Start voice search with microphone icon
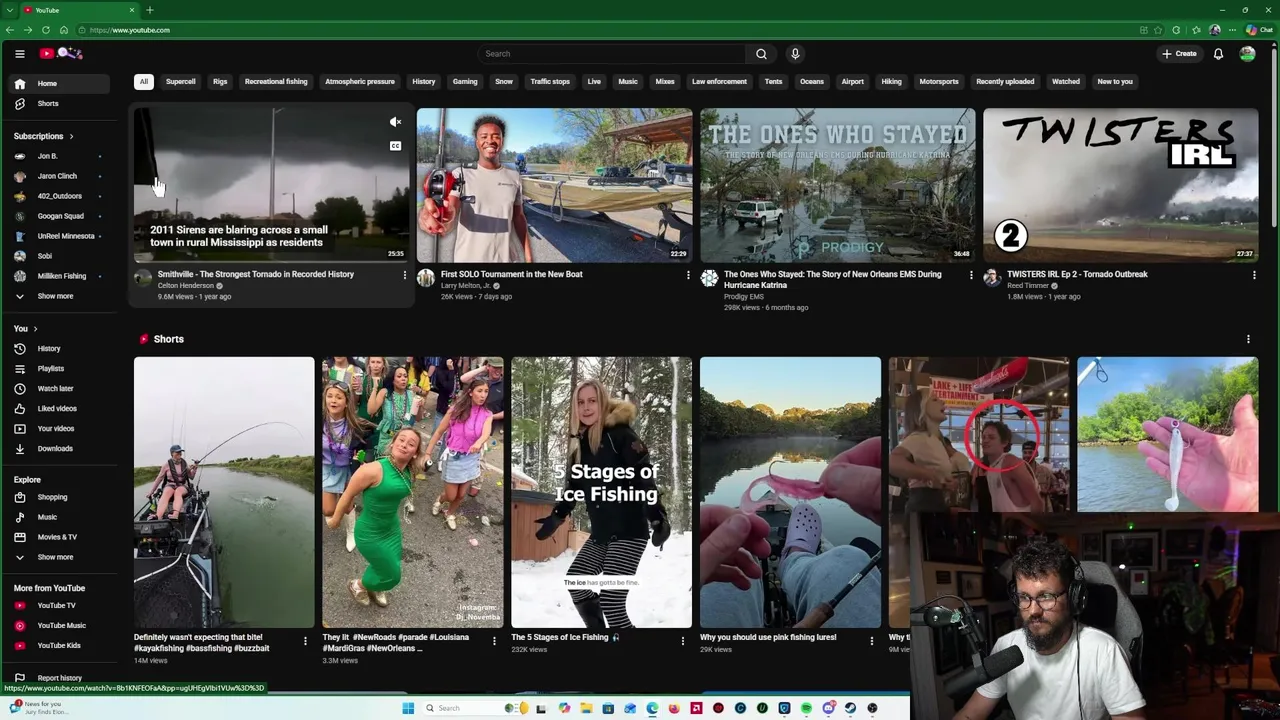The width and height of the screenshot is (1280, 720). pyautogui.click(x=795, y=54)
